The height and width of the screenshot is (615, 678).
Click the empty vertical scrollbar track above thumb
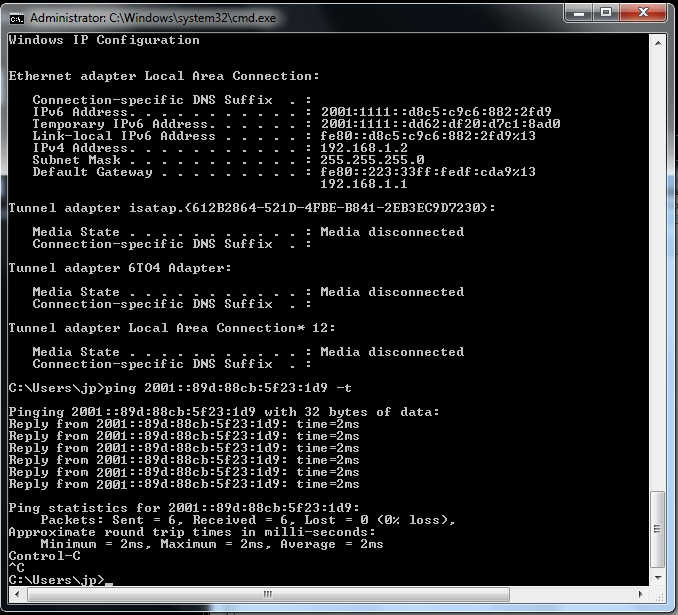658,270
